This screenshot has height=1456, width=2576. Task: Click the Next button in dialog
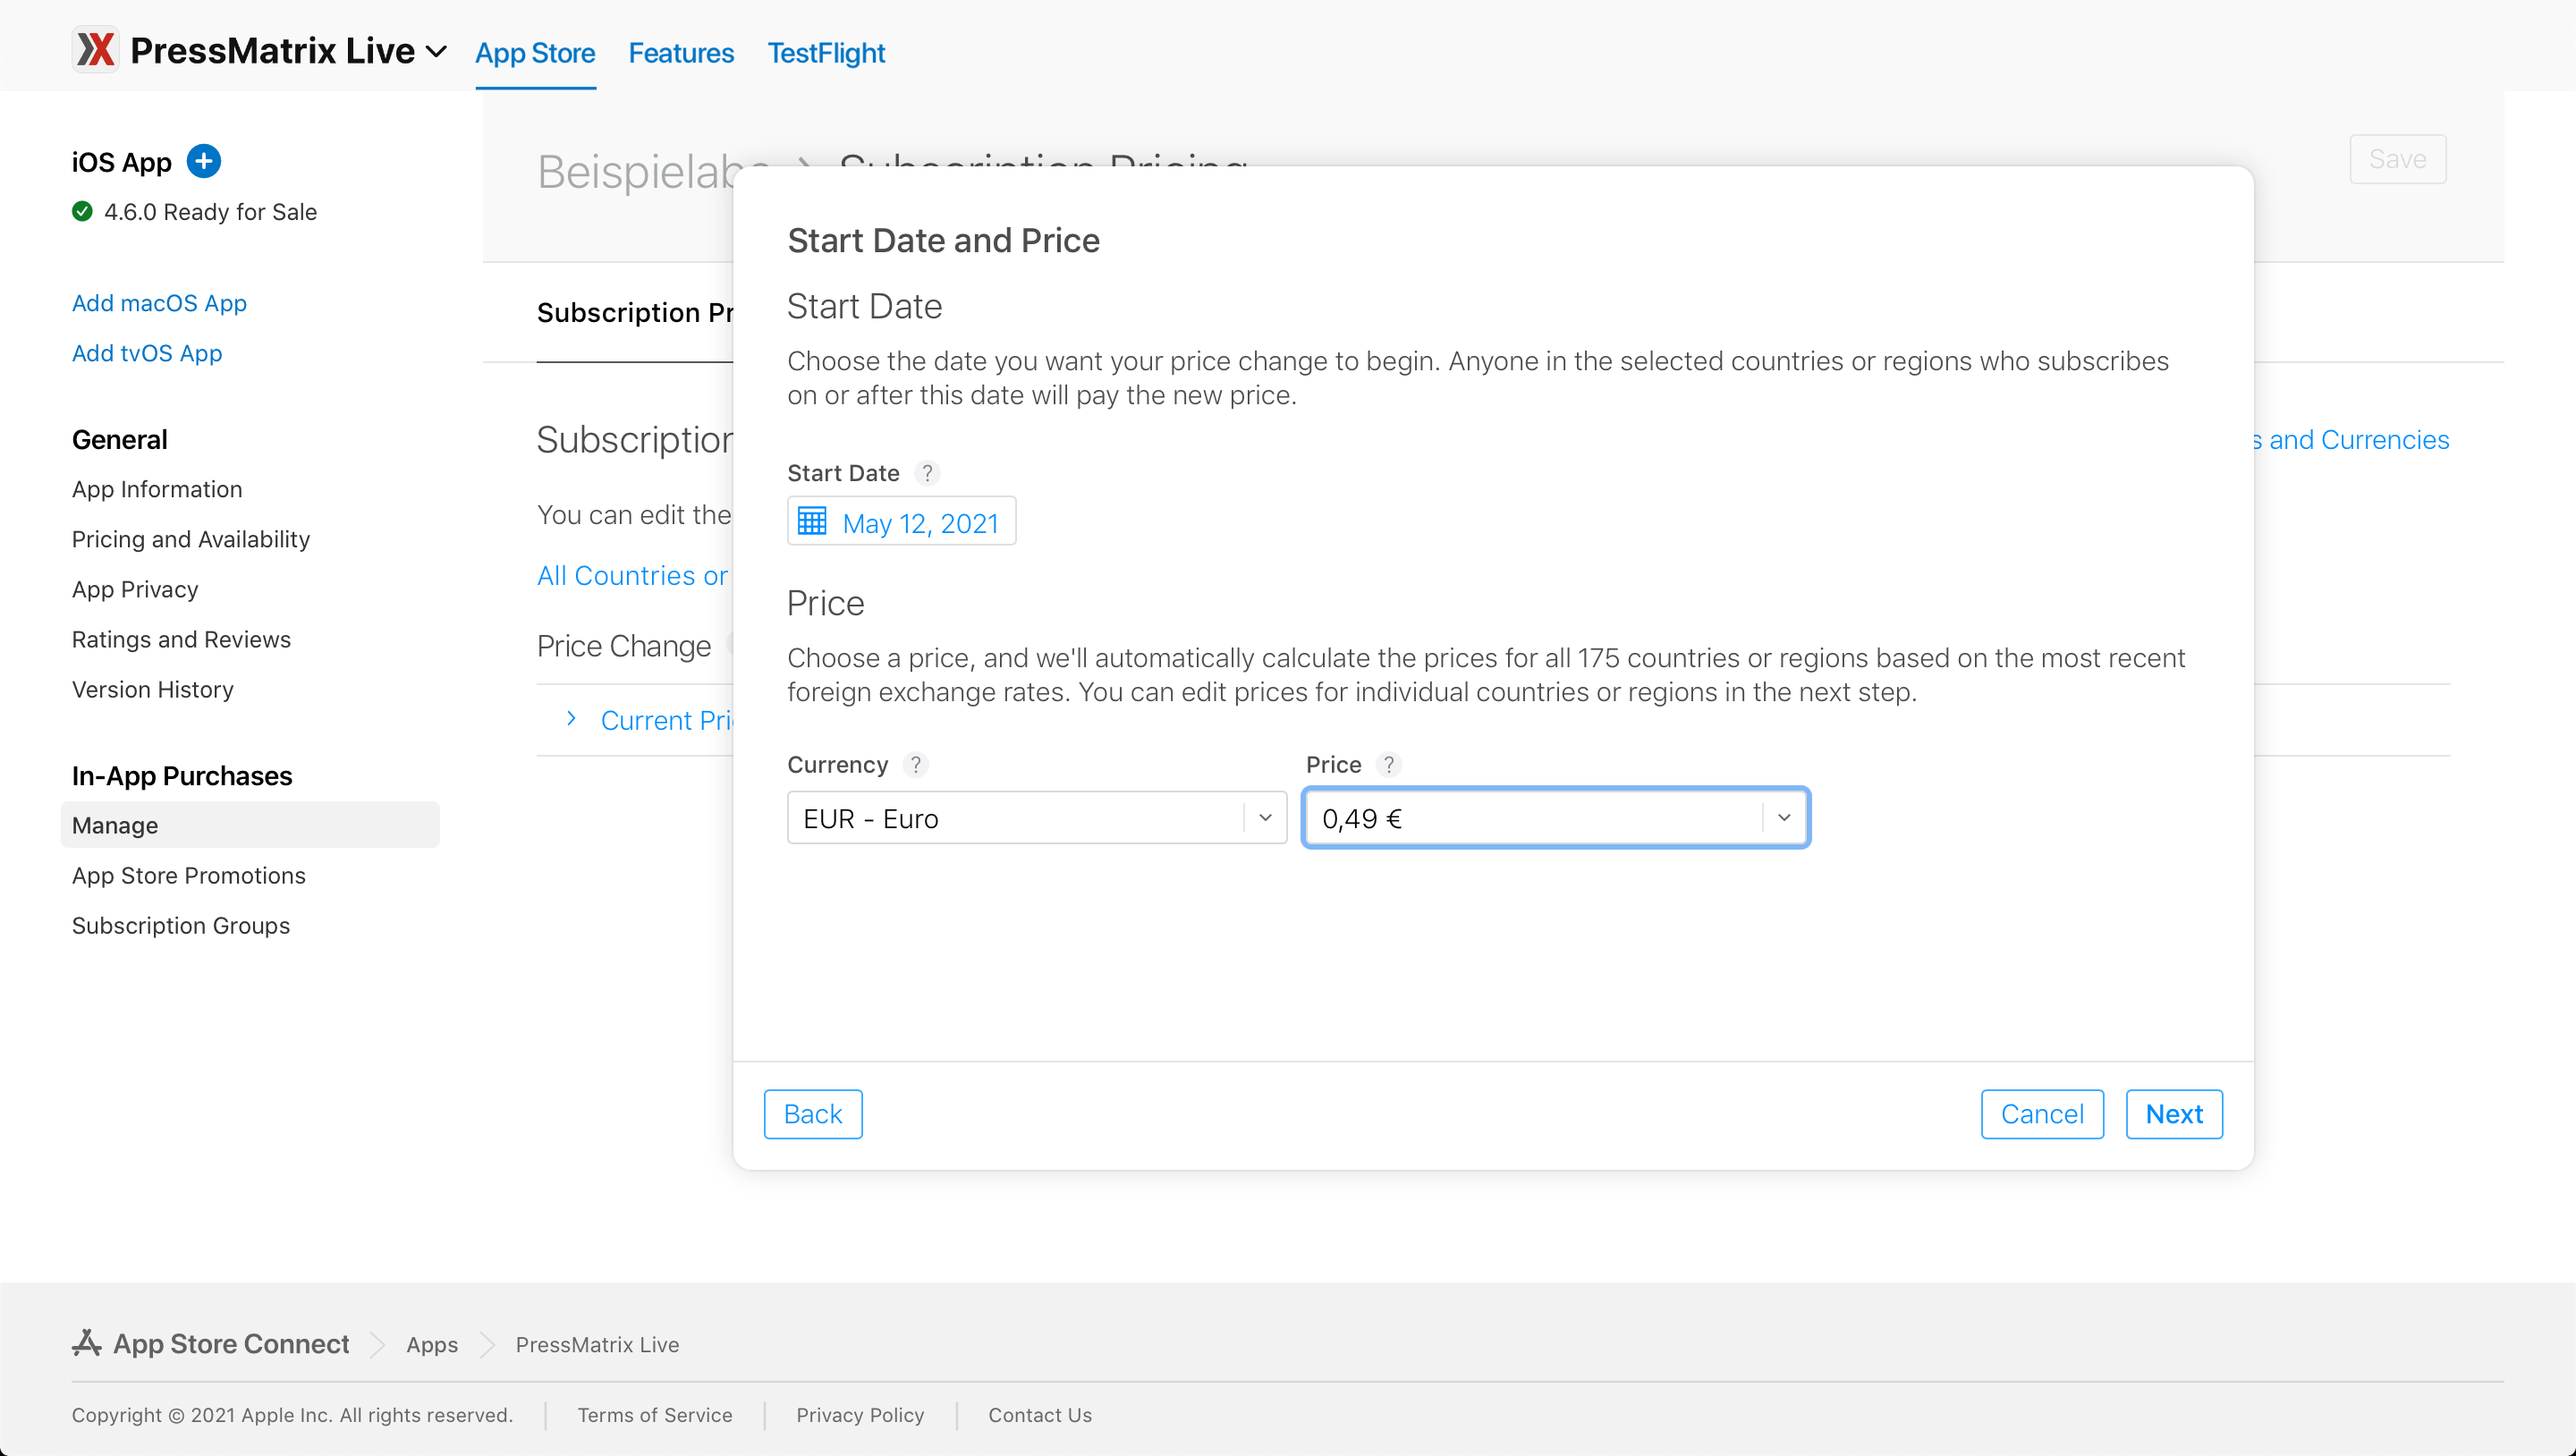point(2174,1114)
